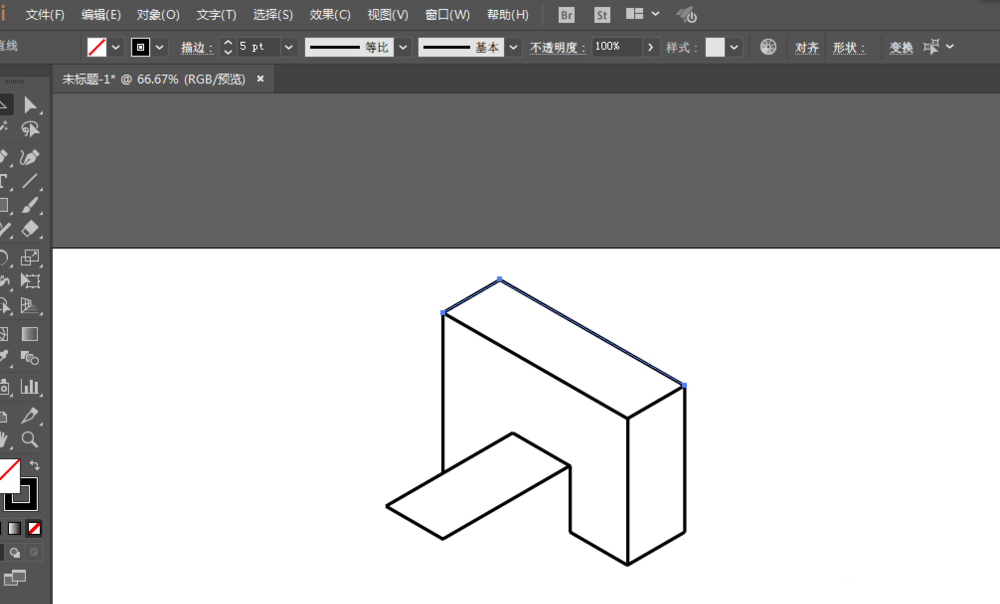Select the Paintbrush tool
Viewport: 1000px width, 604px height.
coord(29,205)
